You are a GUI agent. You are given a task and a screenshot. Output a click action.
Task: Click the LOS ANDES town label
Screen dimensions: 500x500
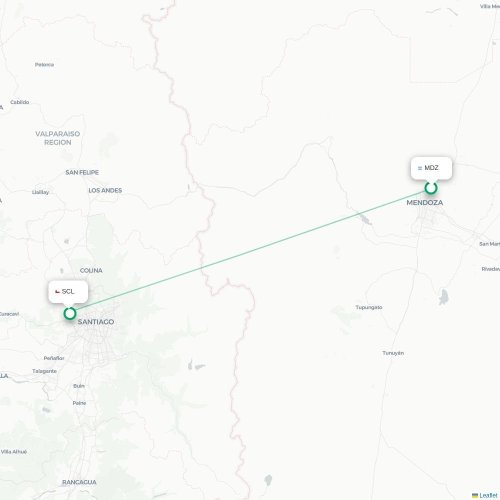point(105,190)
